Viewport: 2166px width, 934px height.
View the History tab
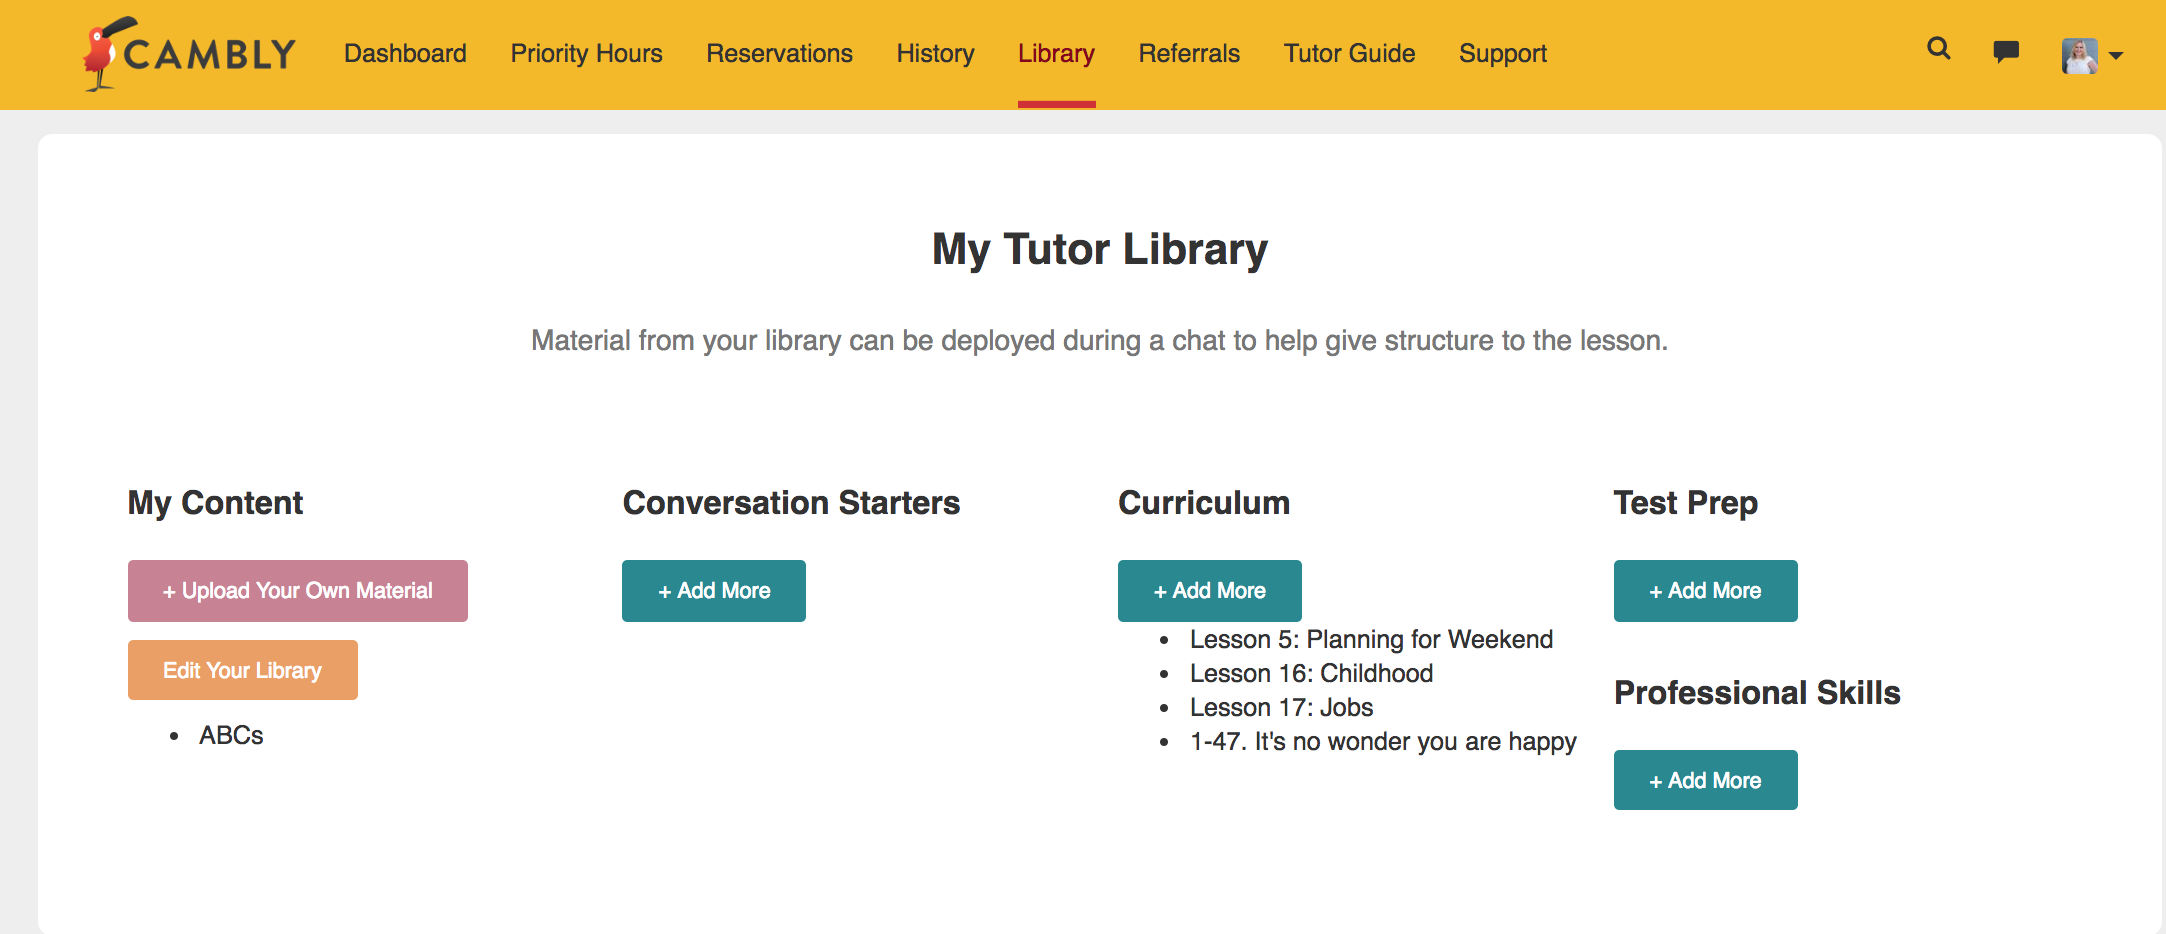tap(935, 53)
